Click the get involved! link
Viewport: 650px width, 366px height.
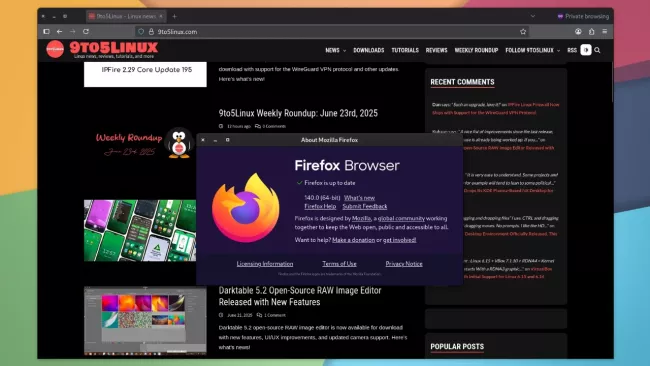coord(400,240)
